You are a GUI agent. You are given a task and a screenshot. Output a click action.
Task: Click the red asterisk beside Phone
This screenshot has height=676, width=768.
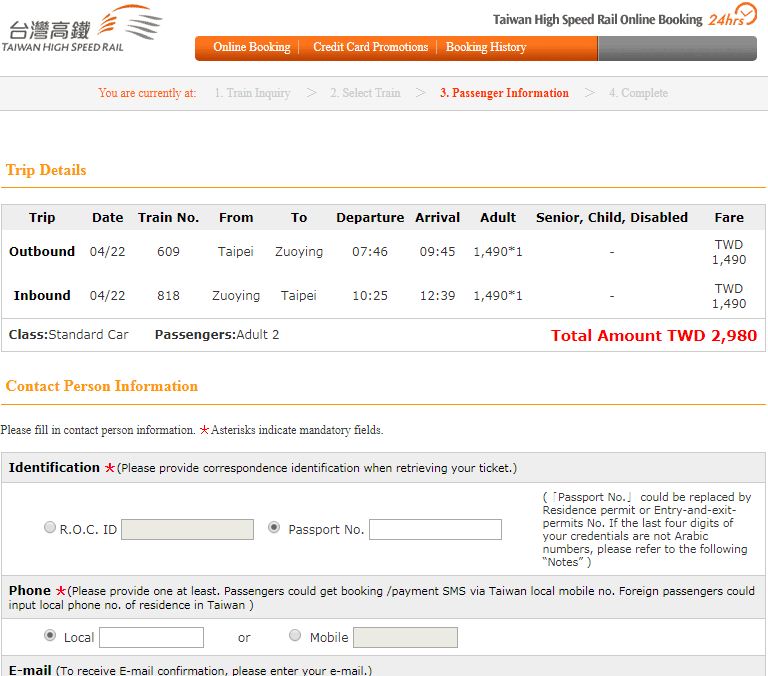[x=60, y=591]
